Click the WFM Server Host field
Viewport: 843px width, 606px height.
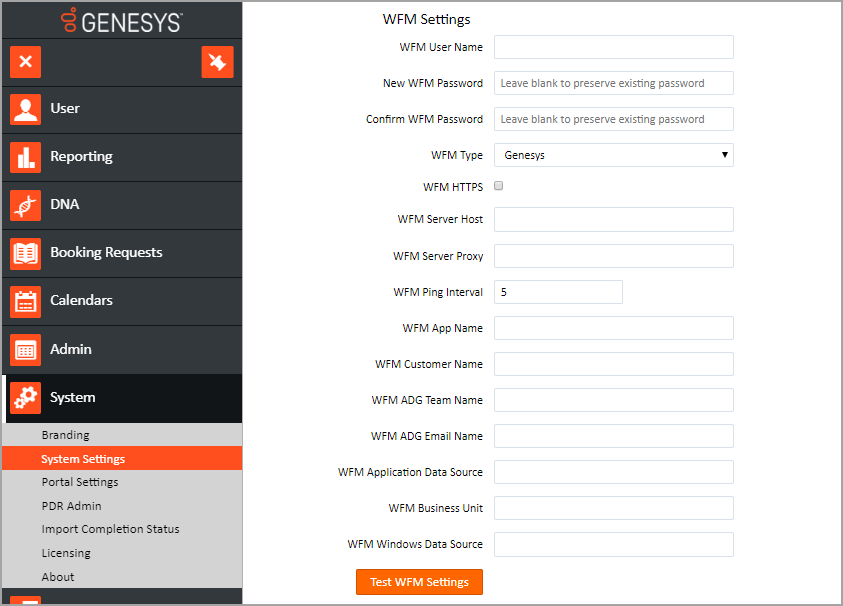[x=613, y=219]
